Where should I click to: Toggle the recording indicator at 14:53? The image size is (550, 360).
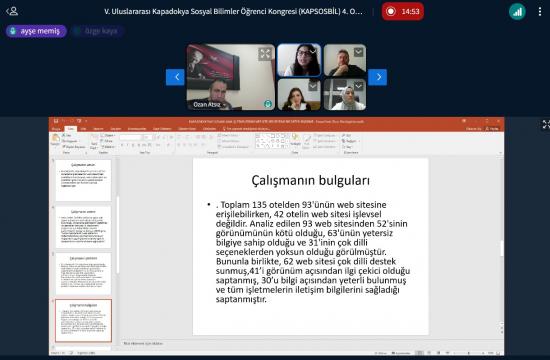point(403,12)
